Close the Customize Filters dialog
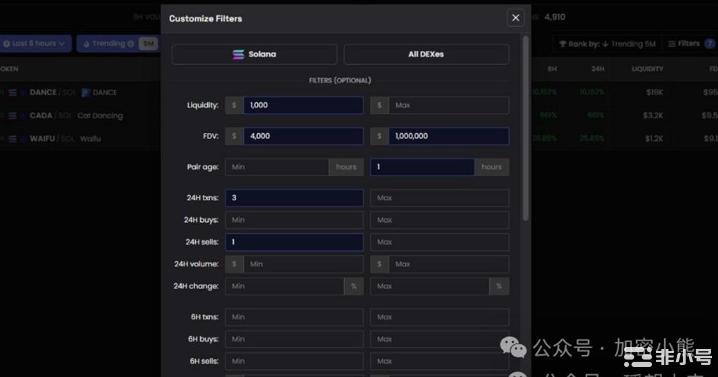718x377 pixels. coord(516,18)
